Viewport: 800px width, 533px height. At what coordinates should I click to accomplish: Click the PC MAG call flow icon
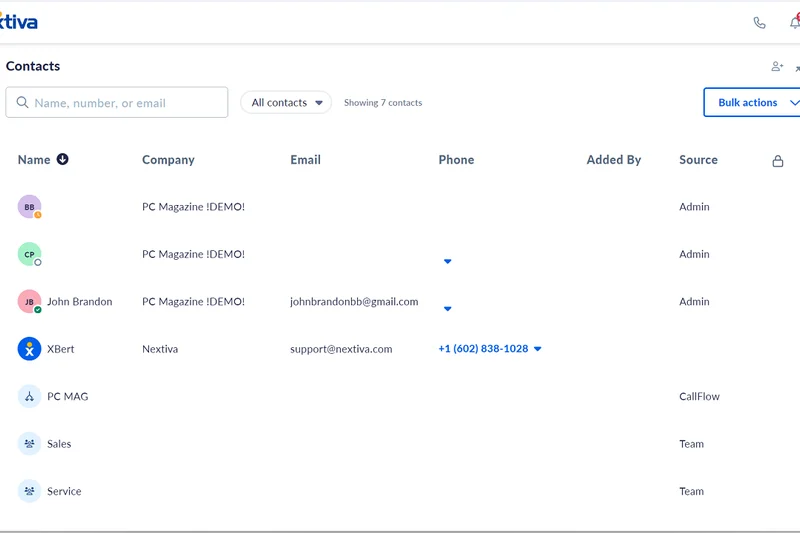pyautogui.click(x=29, y=396)
